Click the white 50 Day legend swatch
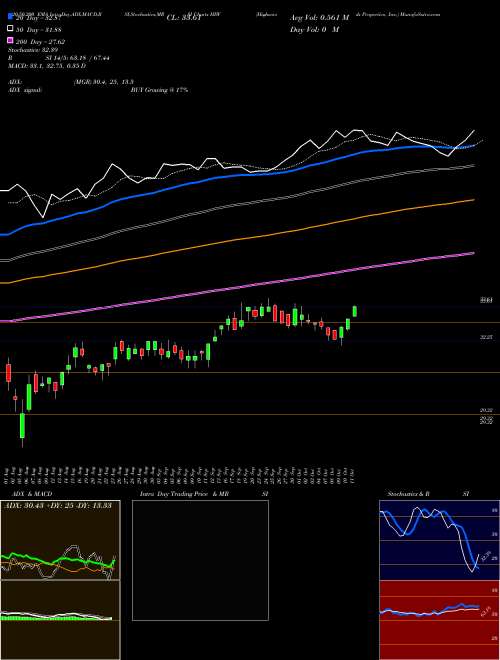 [11, 29]
